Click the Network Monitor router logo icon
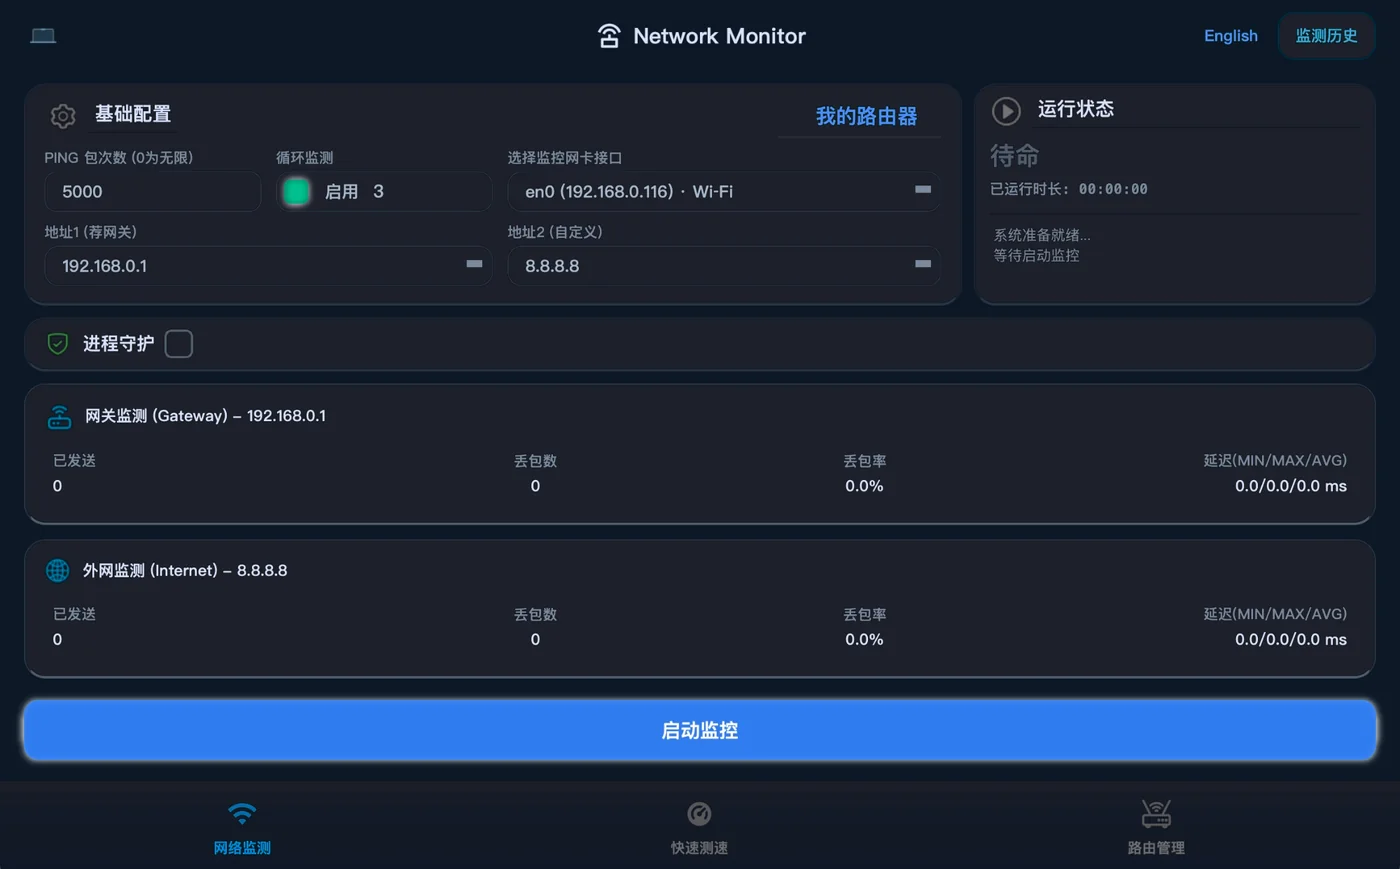 pyautogui.click(x=609, y=36)
